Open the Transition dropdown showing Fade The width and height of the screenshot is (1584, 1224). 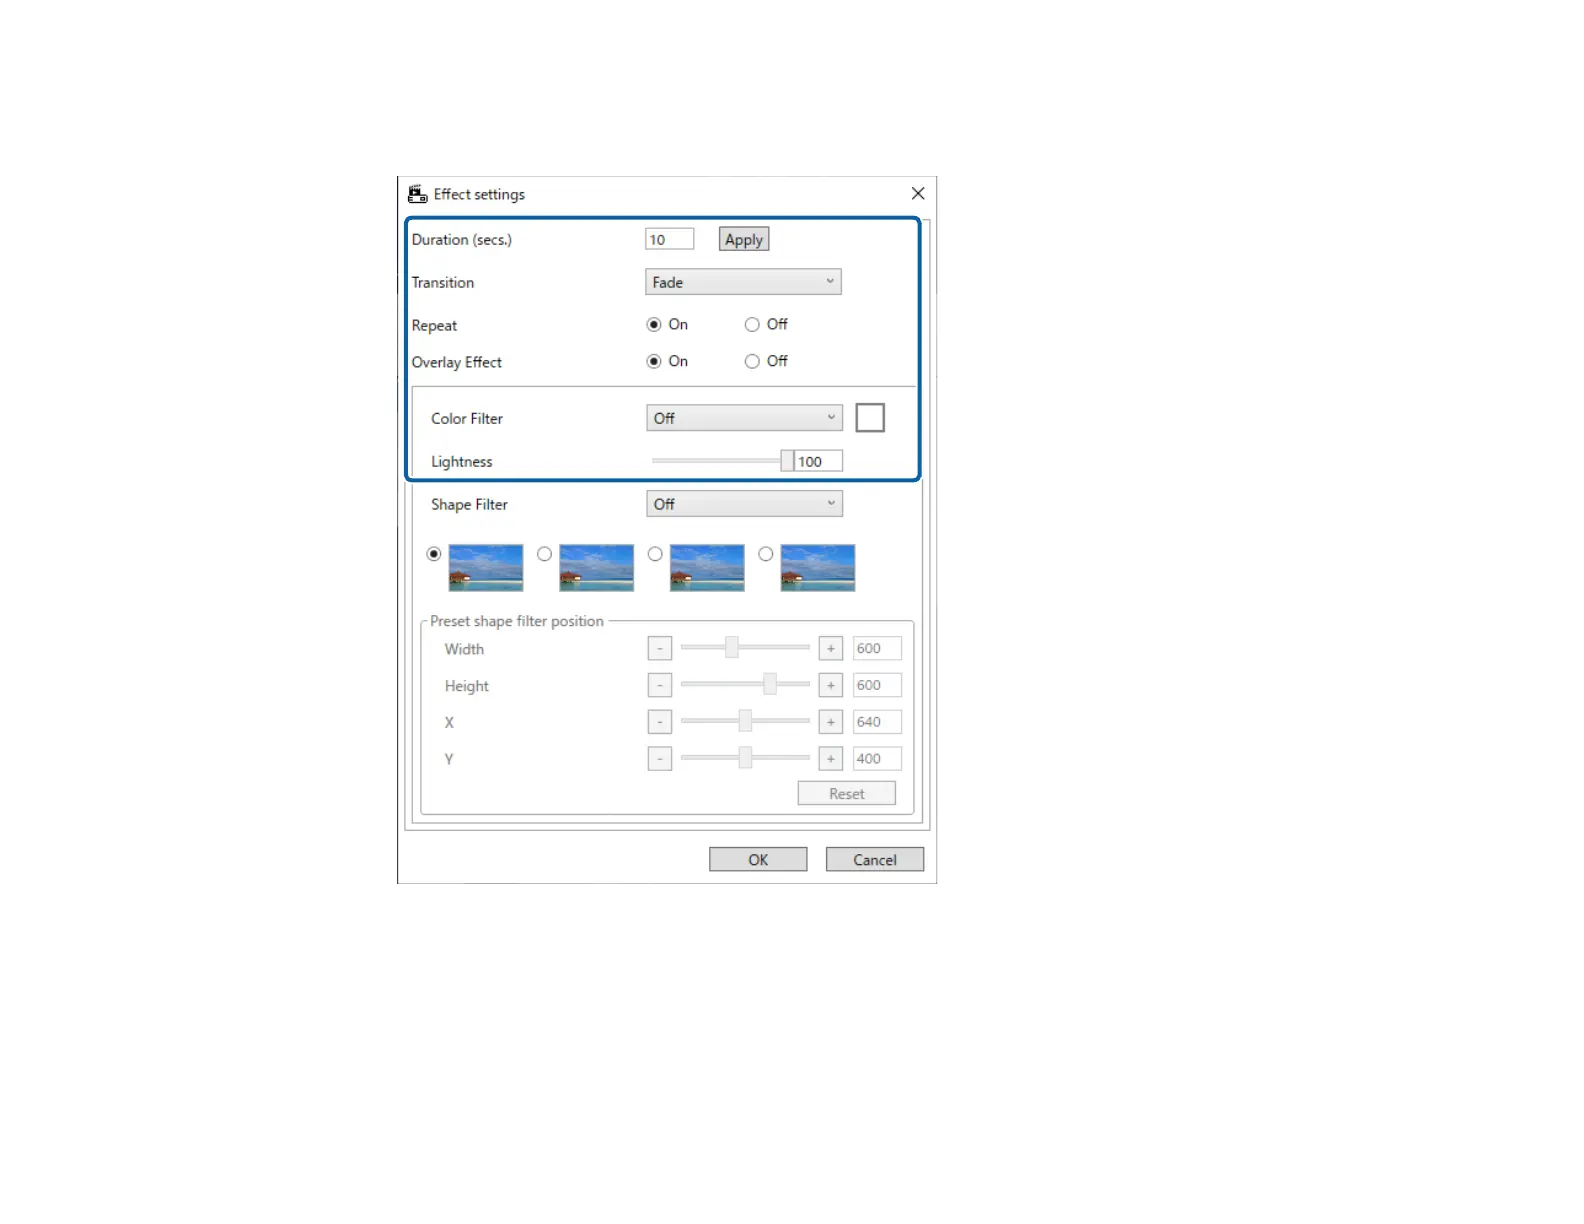[743, 282]
